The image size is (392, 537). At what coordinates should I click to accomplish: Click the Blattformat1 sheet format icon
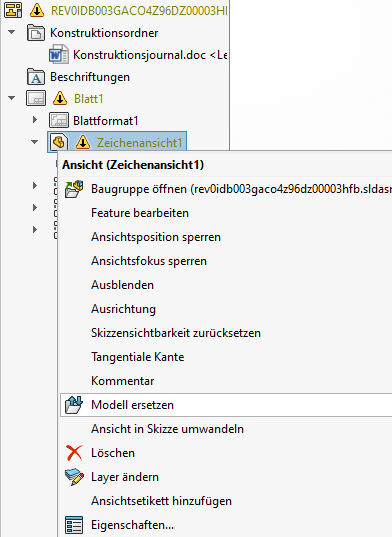pyautogui.click(x=59, y=121)
